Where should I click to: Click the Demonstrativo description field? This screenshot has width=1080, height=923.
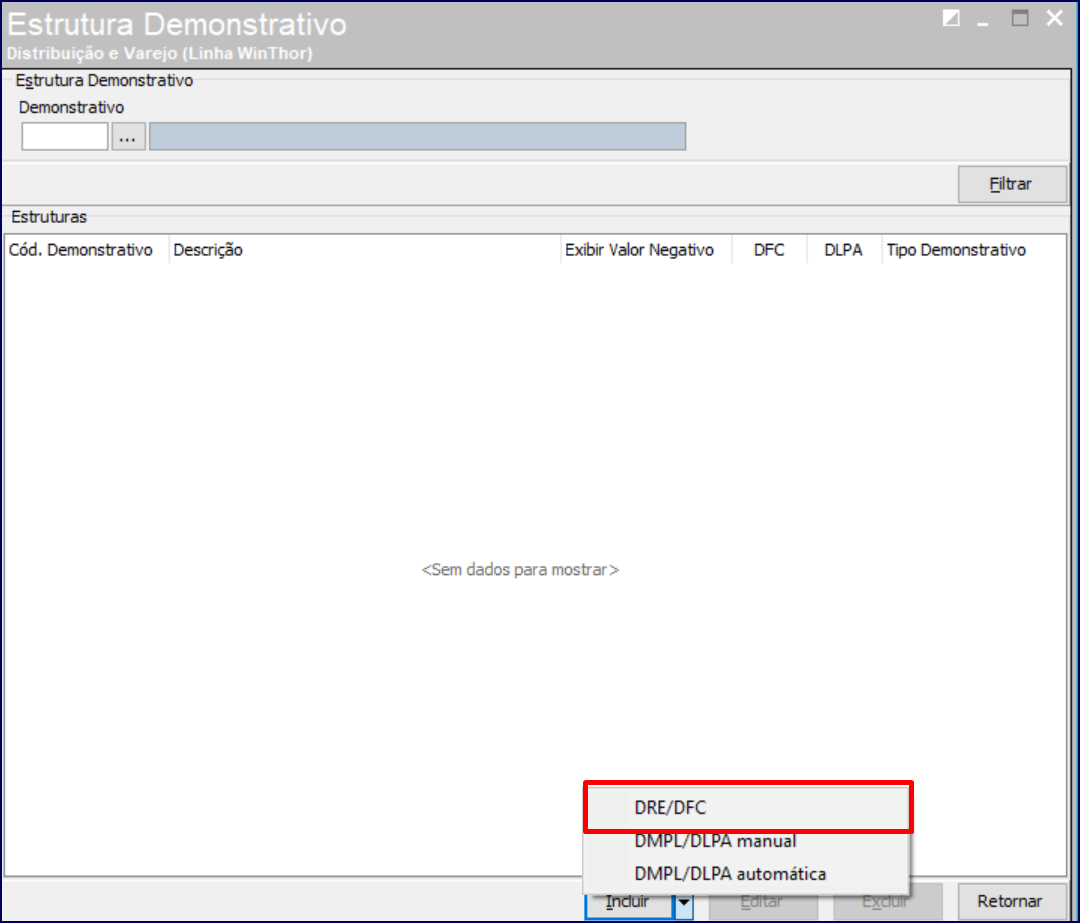(417, 136)
